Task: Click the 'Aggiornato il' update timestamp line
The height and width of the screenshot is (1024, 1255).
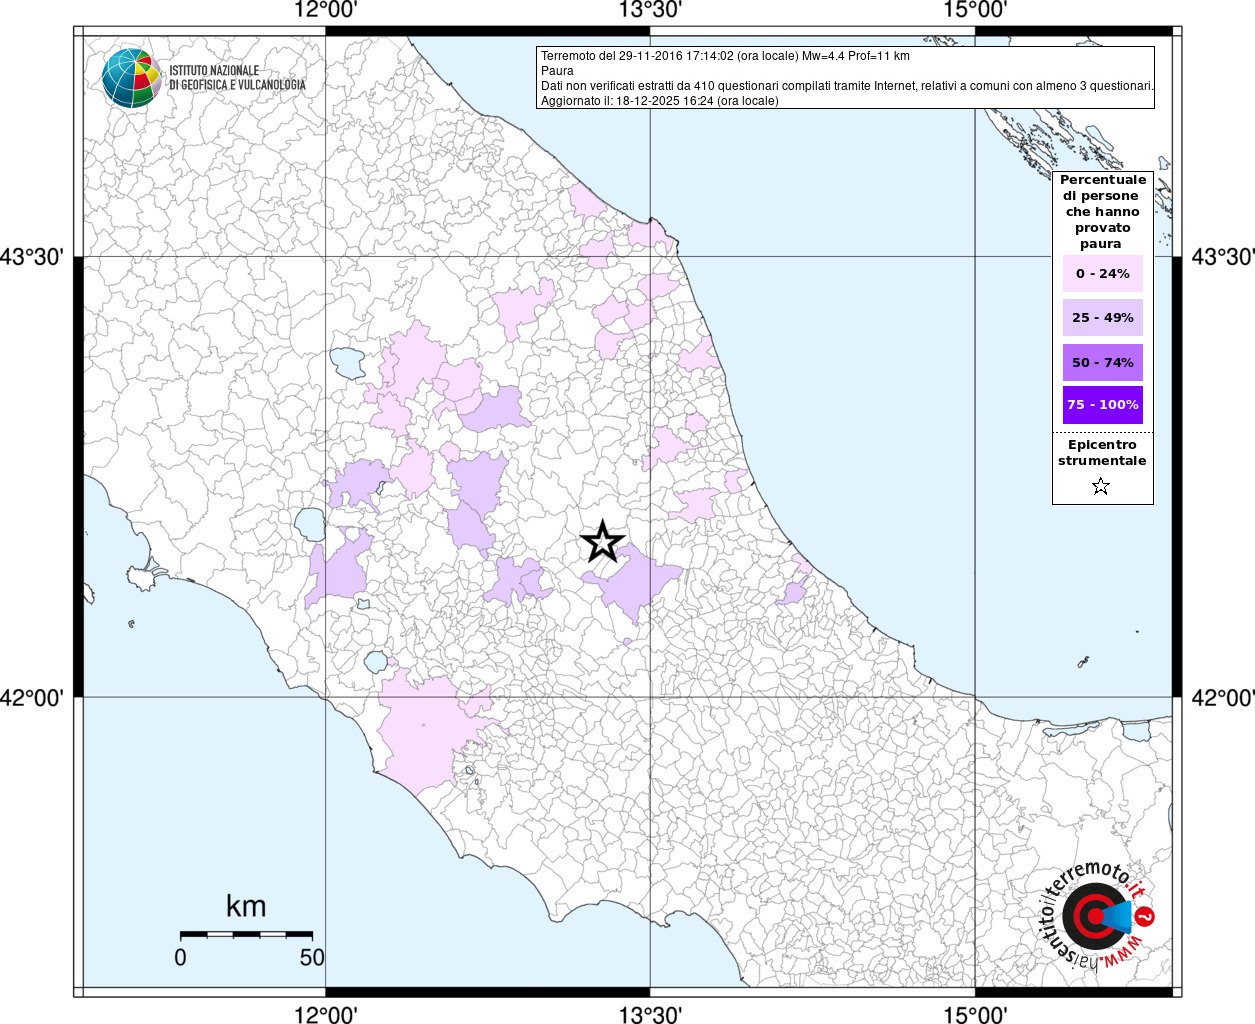Action: click(x=659, y=101)
